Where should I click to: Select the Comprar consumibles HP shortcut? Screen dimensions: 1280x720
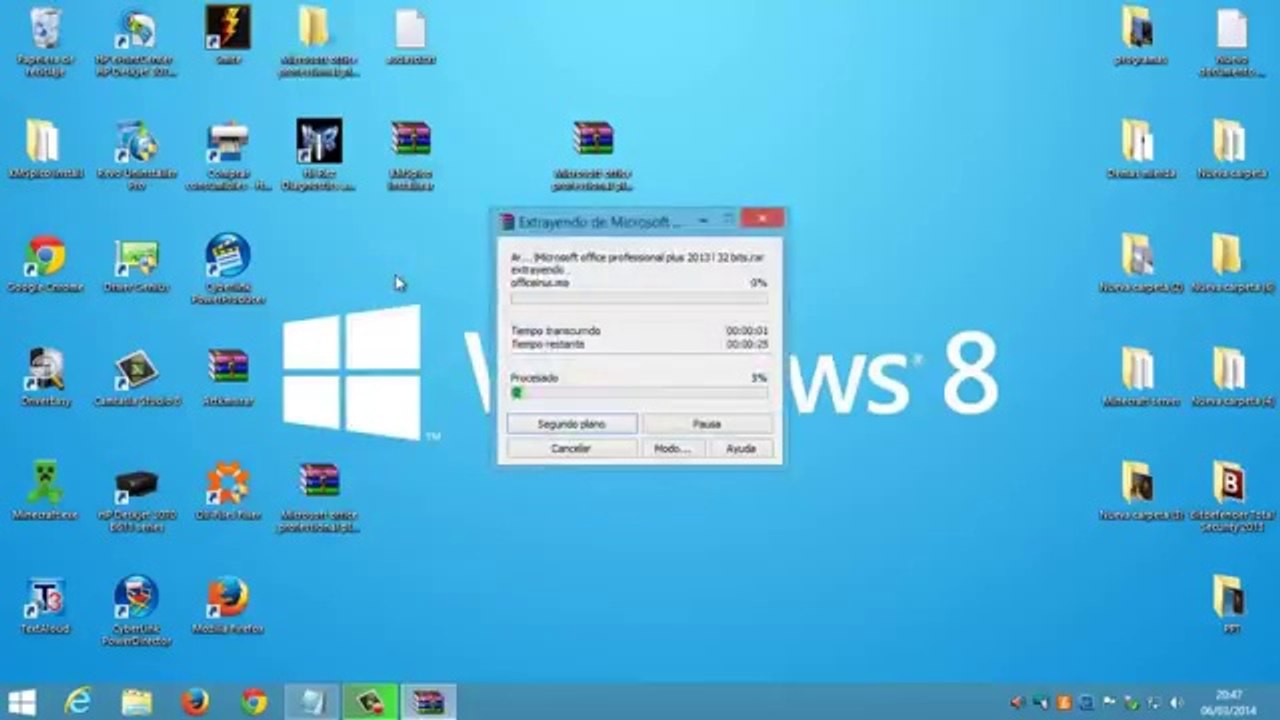click(x=228, y=154)
